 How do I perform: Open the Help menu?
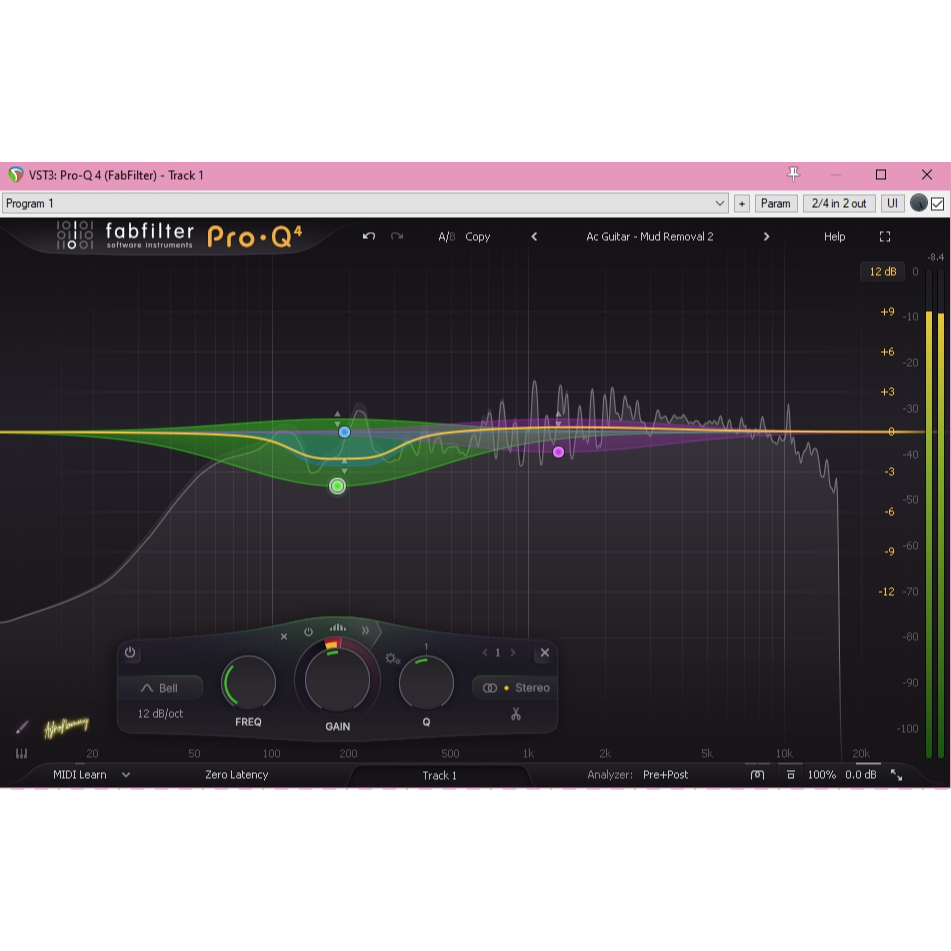click(834, 237)
